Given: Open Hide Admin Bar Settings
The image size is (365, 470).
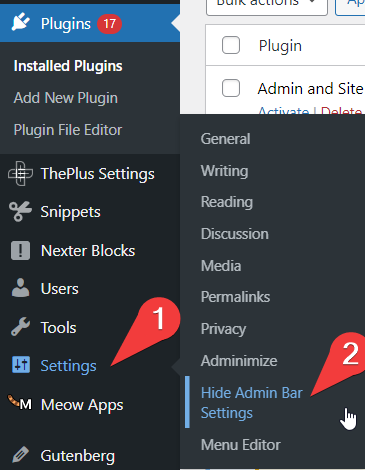Looking at the screenshot, I should click(252, 403).
